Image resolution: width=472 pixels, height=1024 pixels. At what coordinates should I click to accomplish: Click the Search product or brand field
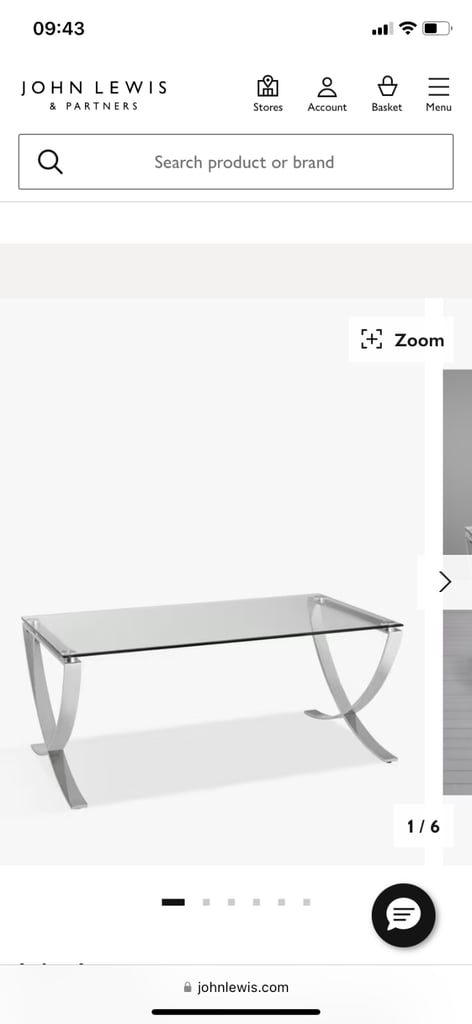click(x=236, y=162)
